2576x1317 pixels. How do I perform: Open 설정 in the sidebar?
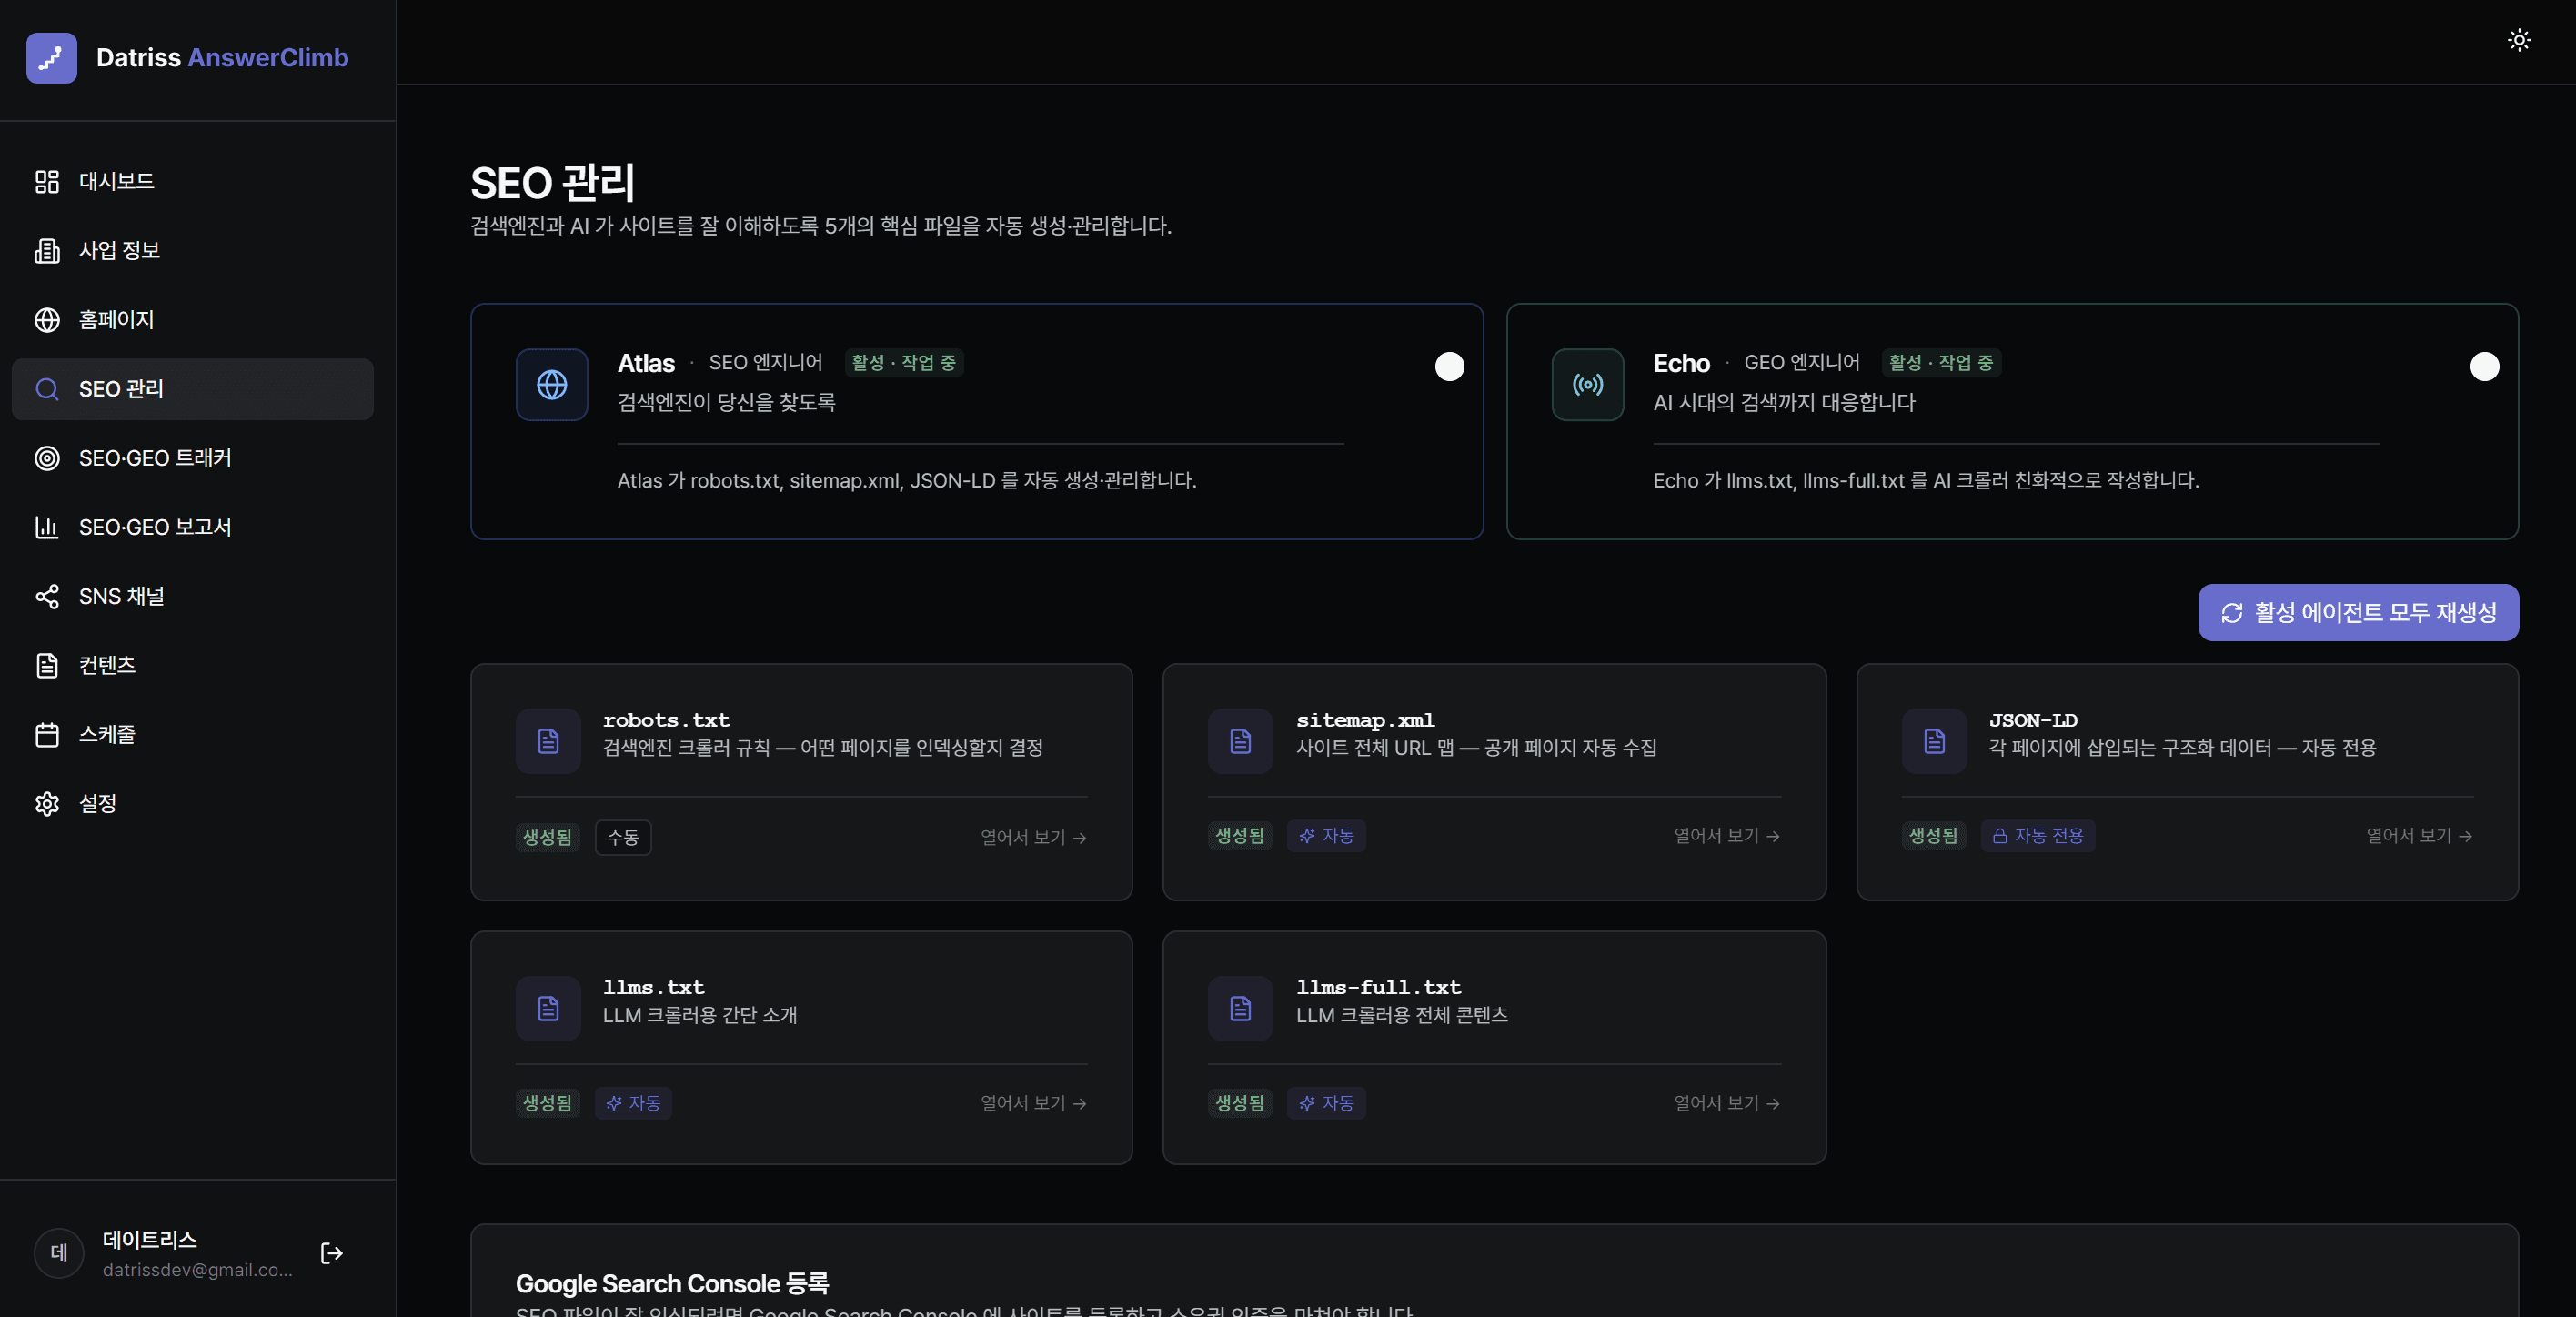click(193, 804)
